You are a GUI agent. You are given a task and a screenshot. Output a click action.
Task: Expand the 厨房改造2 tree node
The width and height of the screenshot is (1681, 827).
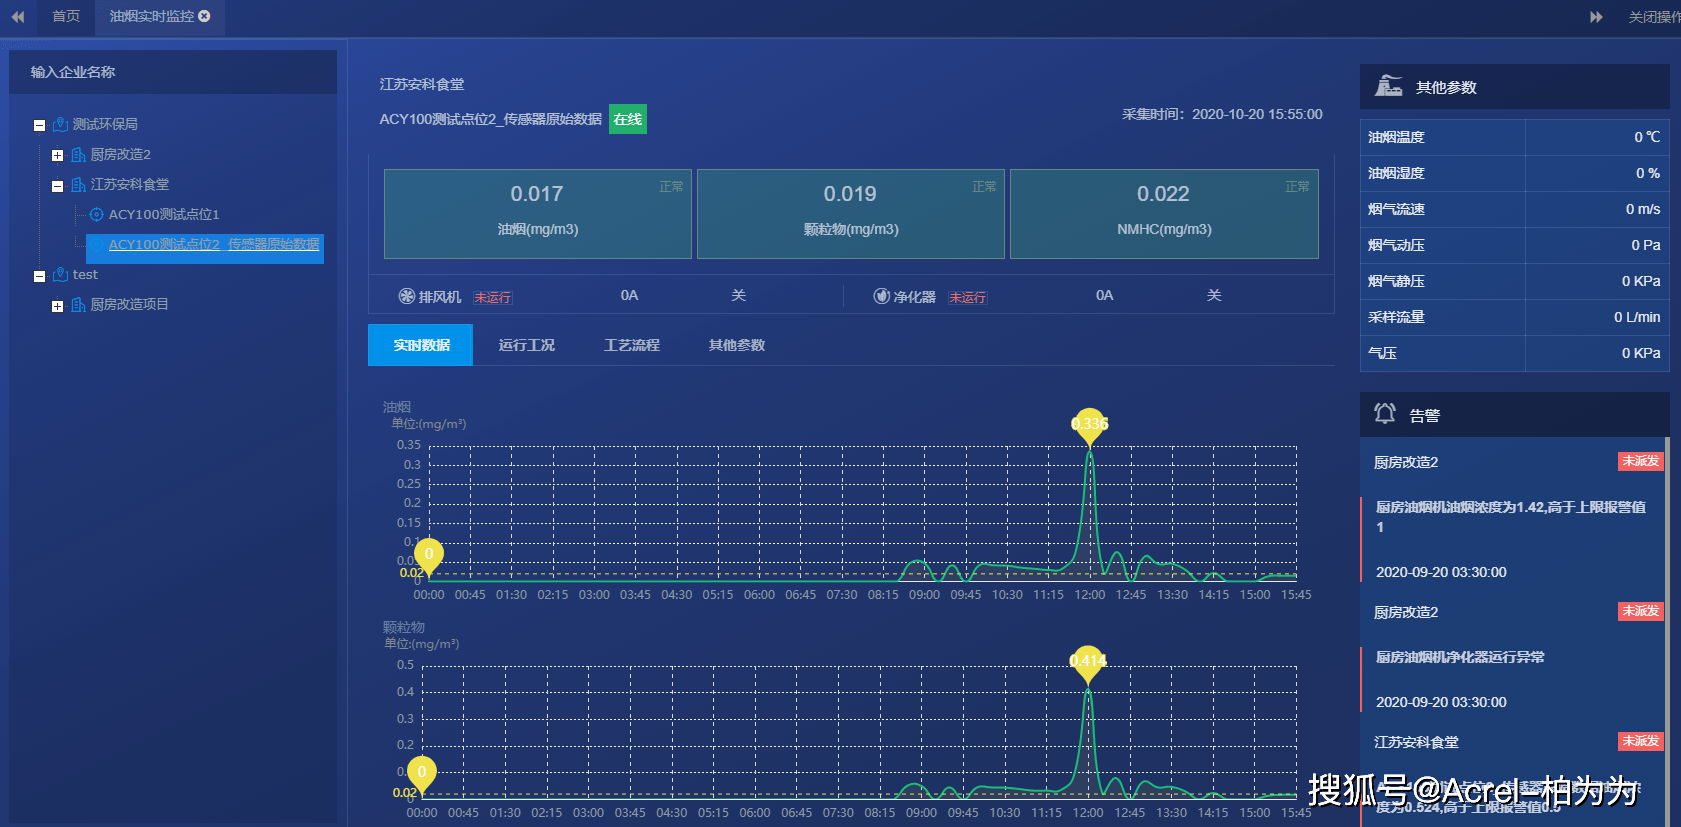[x=58, y=155]
